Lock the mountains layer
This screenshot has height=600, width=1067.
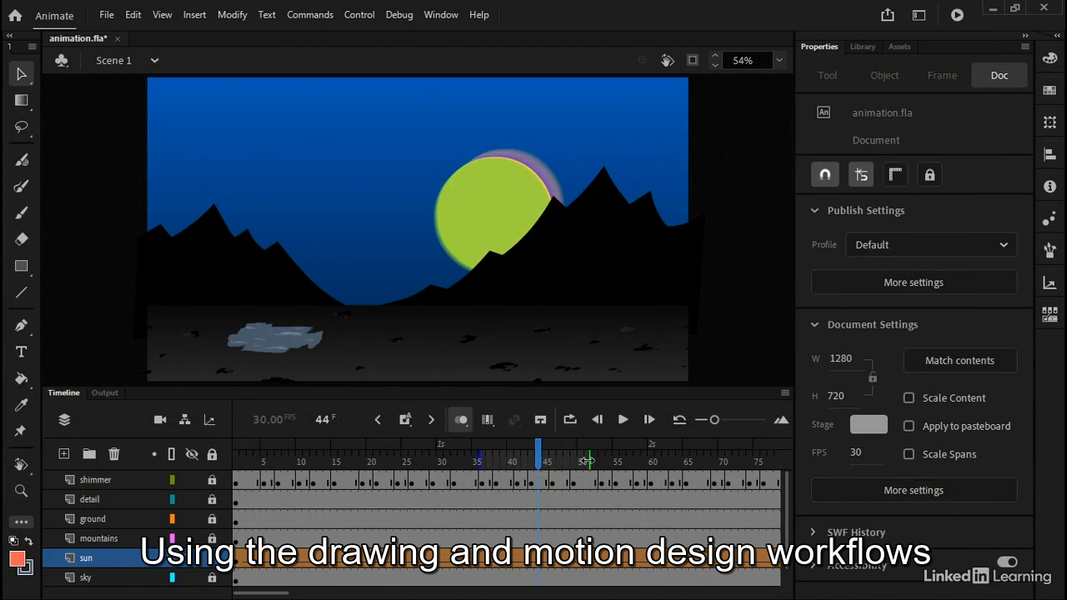[211, 538]
